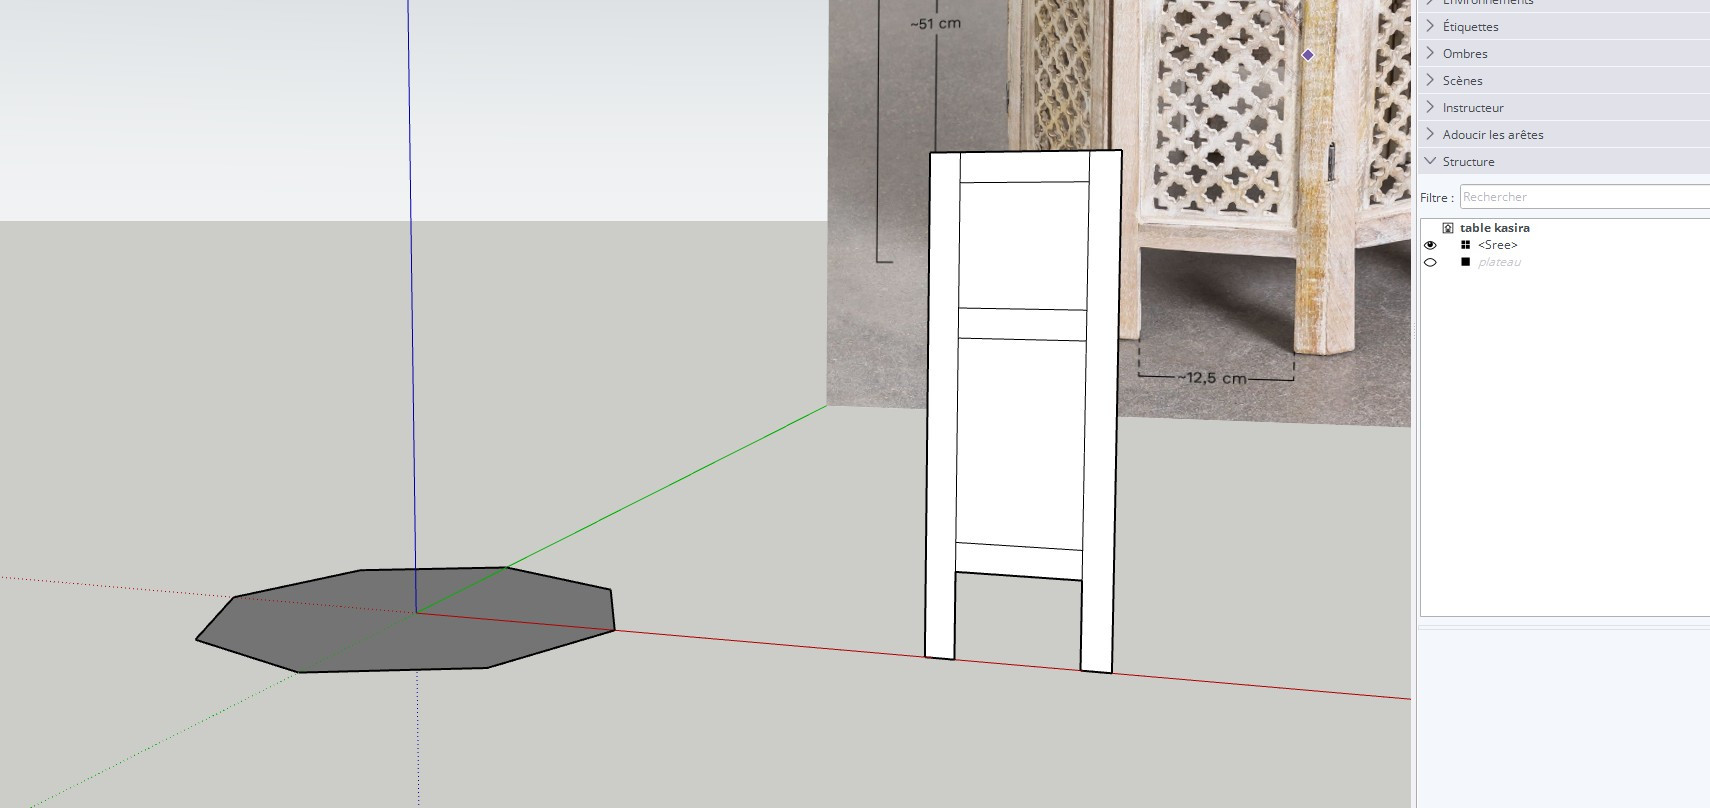Show the hidden plateau entry via eye icon
Viewport: 1710px width, 808px height.
tap(1430, 263)
